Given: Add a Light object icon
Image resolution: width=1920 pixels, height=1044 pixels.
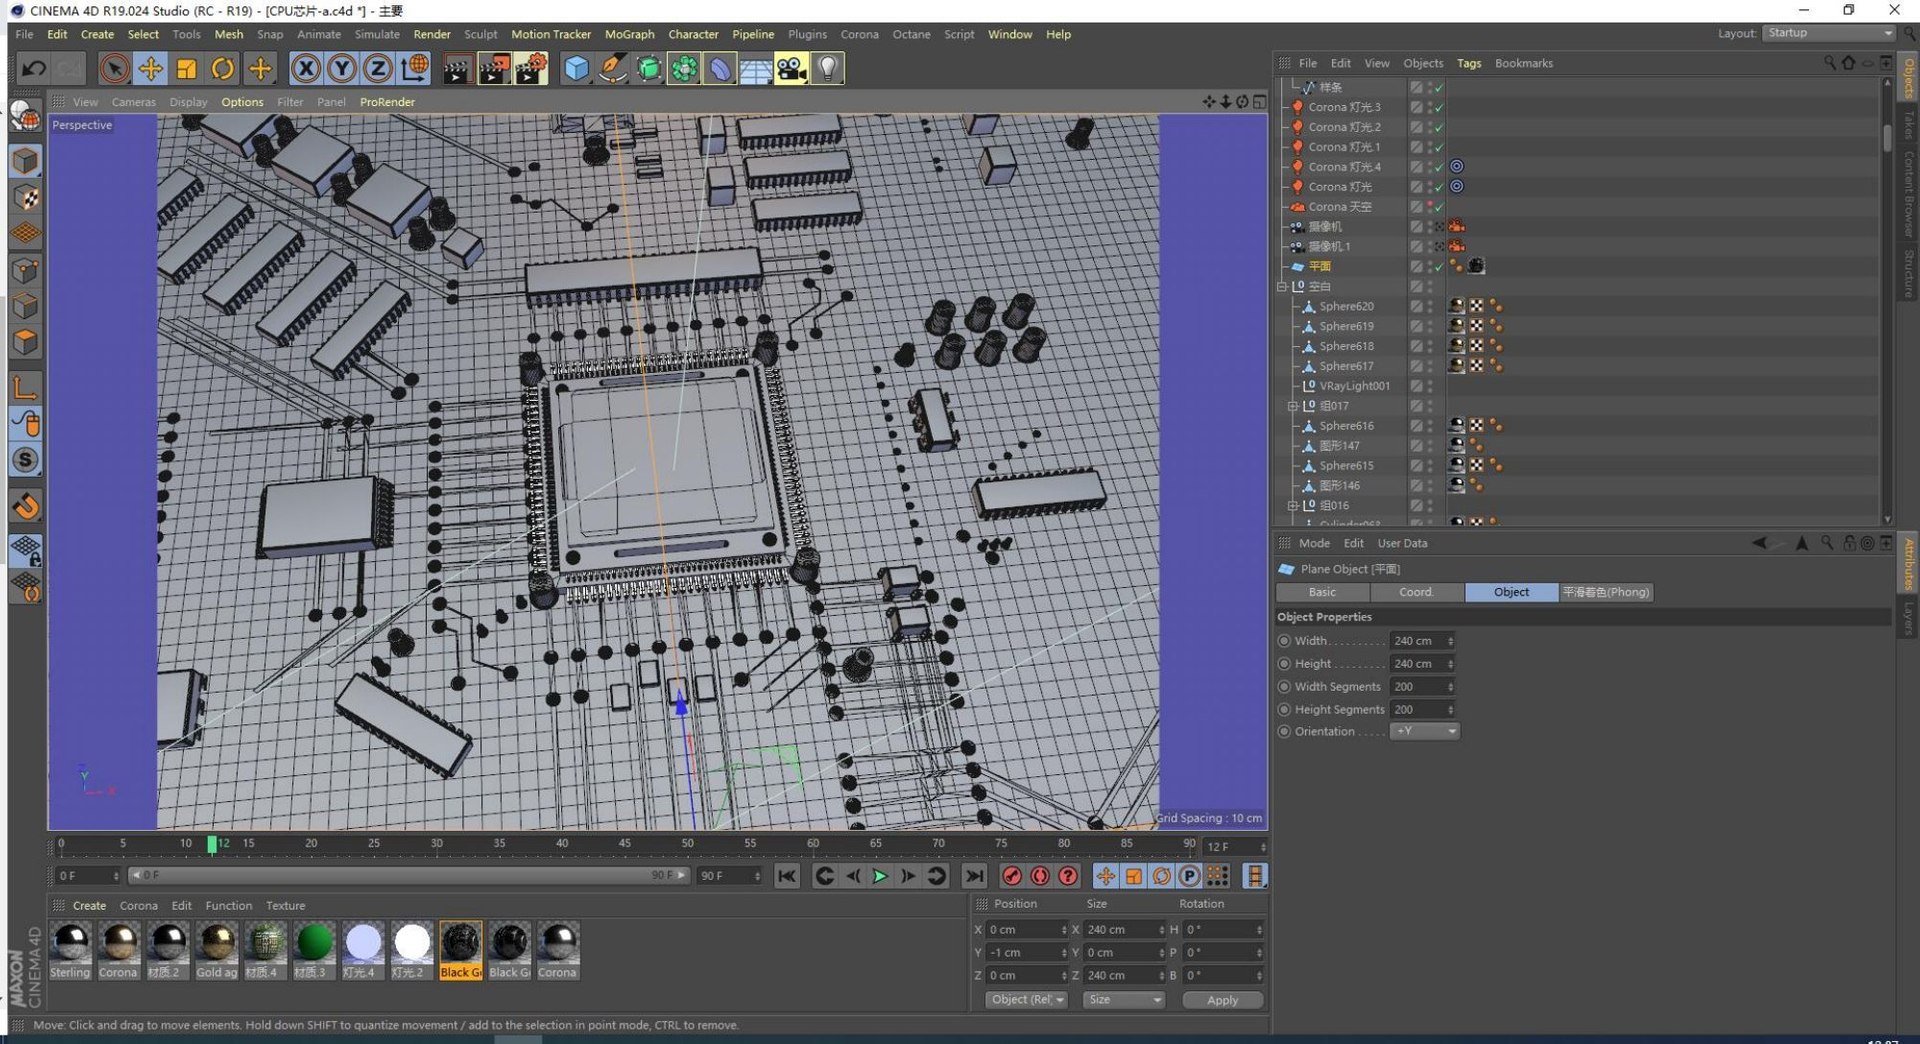Looking at the screenshot, I should point(827,69).
